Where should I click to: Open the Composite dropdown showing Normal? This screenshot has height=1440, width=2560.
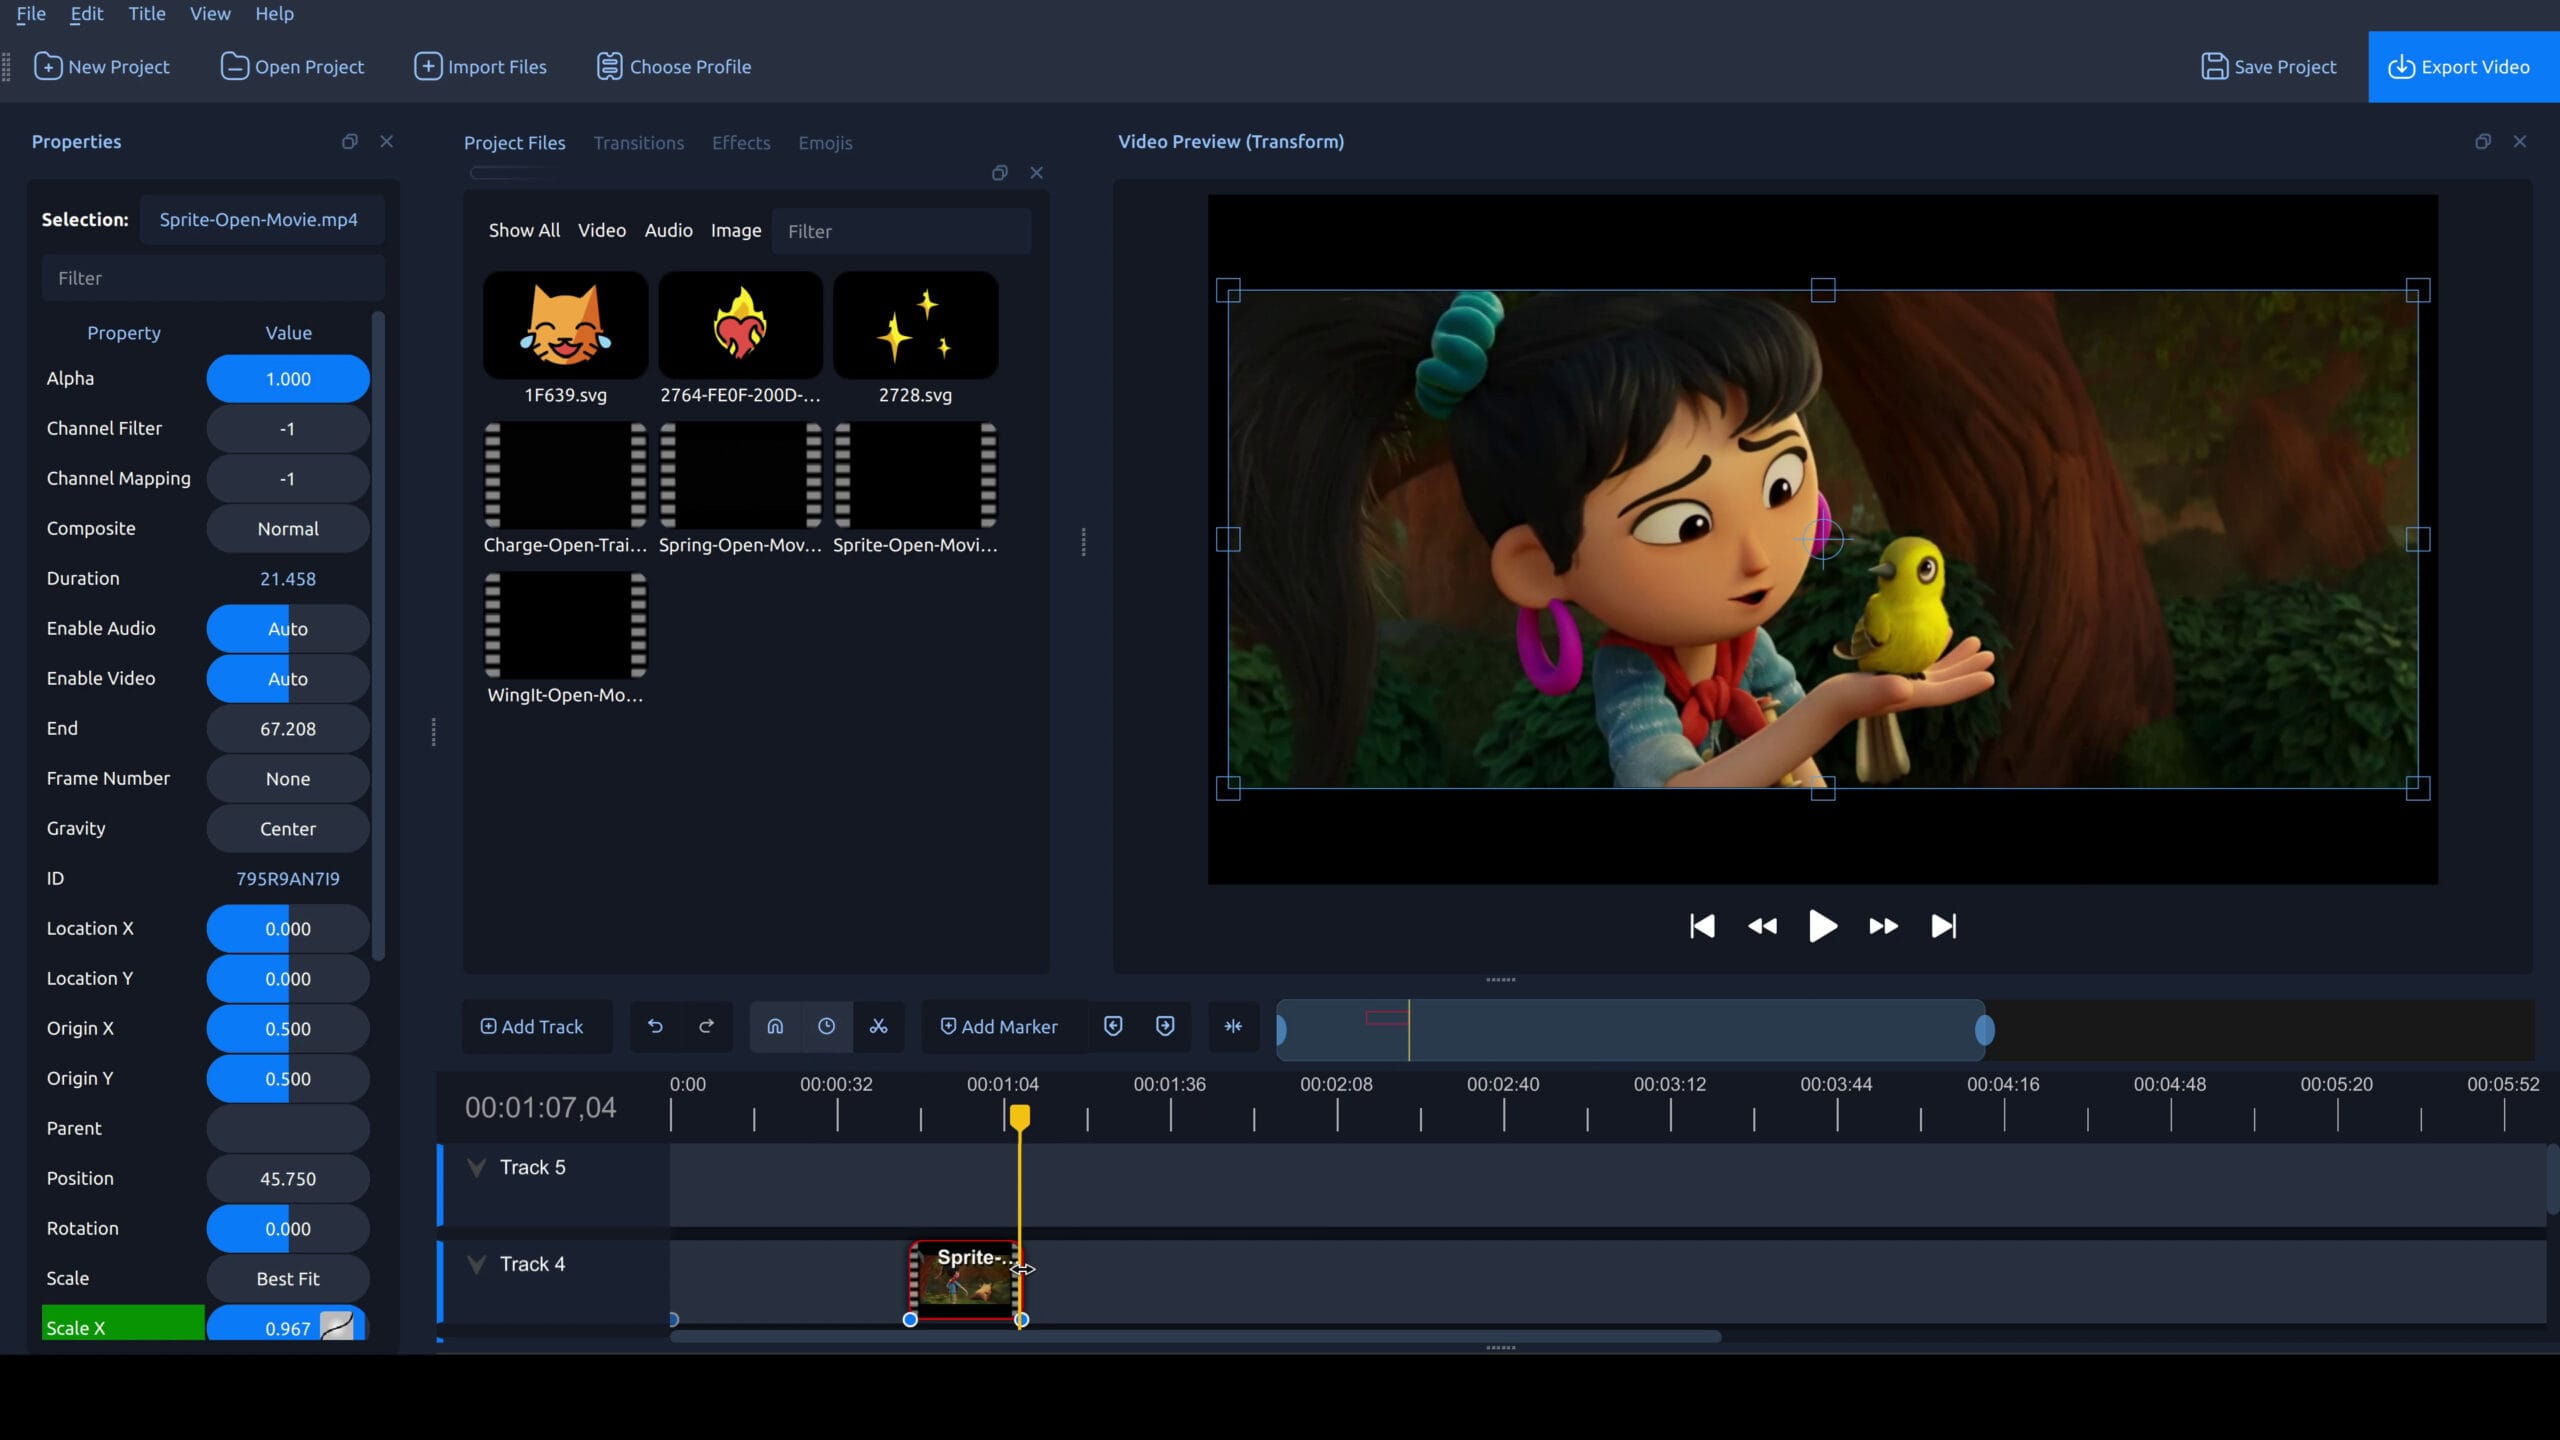[287, 528]
